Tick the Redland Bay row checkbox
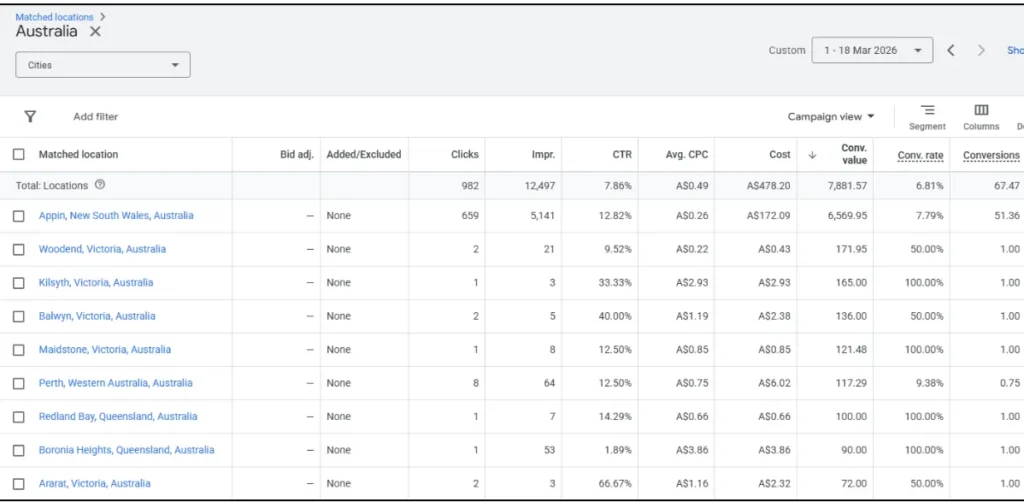This screenshot has height=502, width=1024. [19, 416]
